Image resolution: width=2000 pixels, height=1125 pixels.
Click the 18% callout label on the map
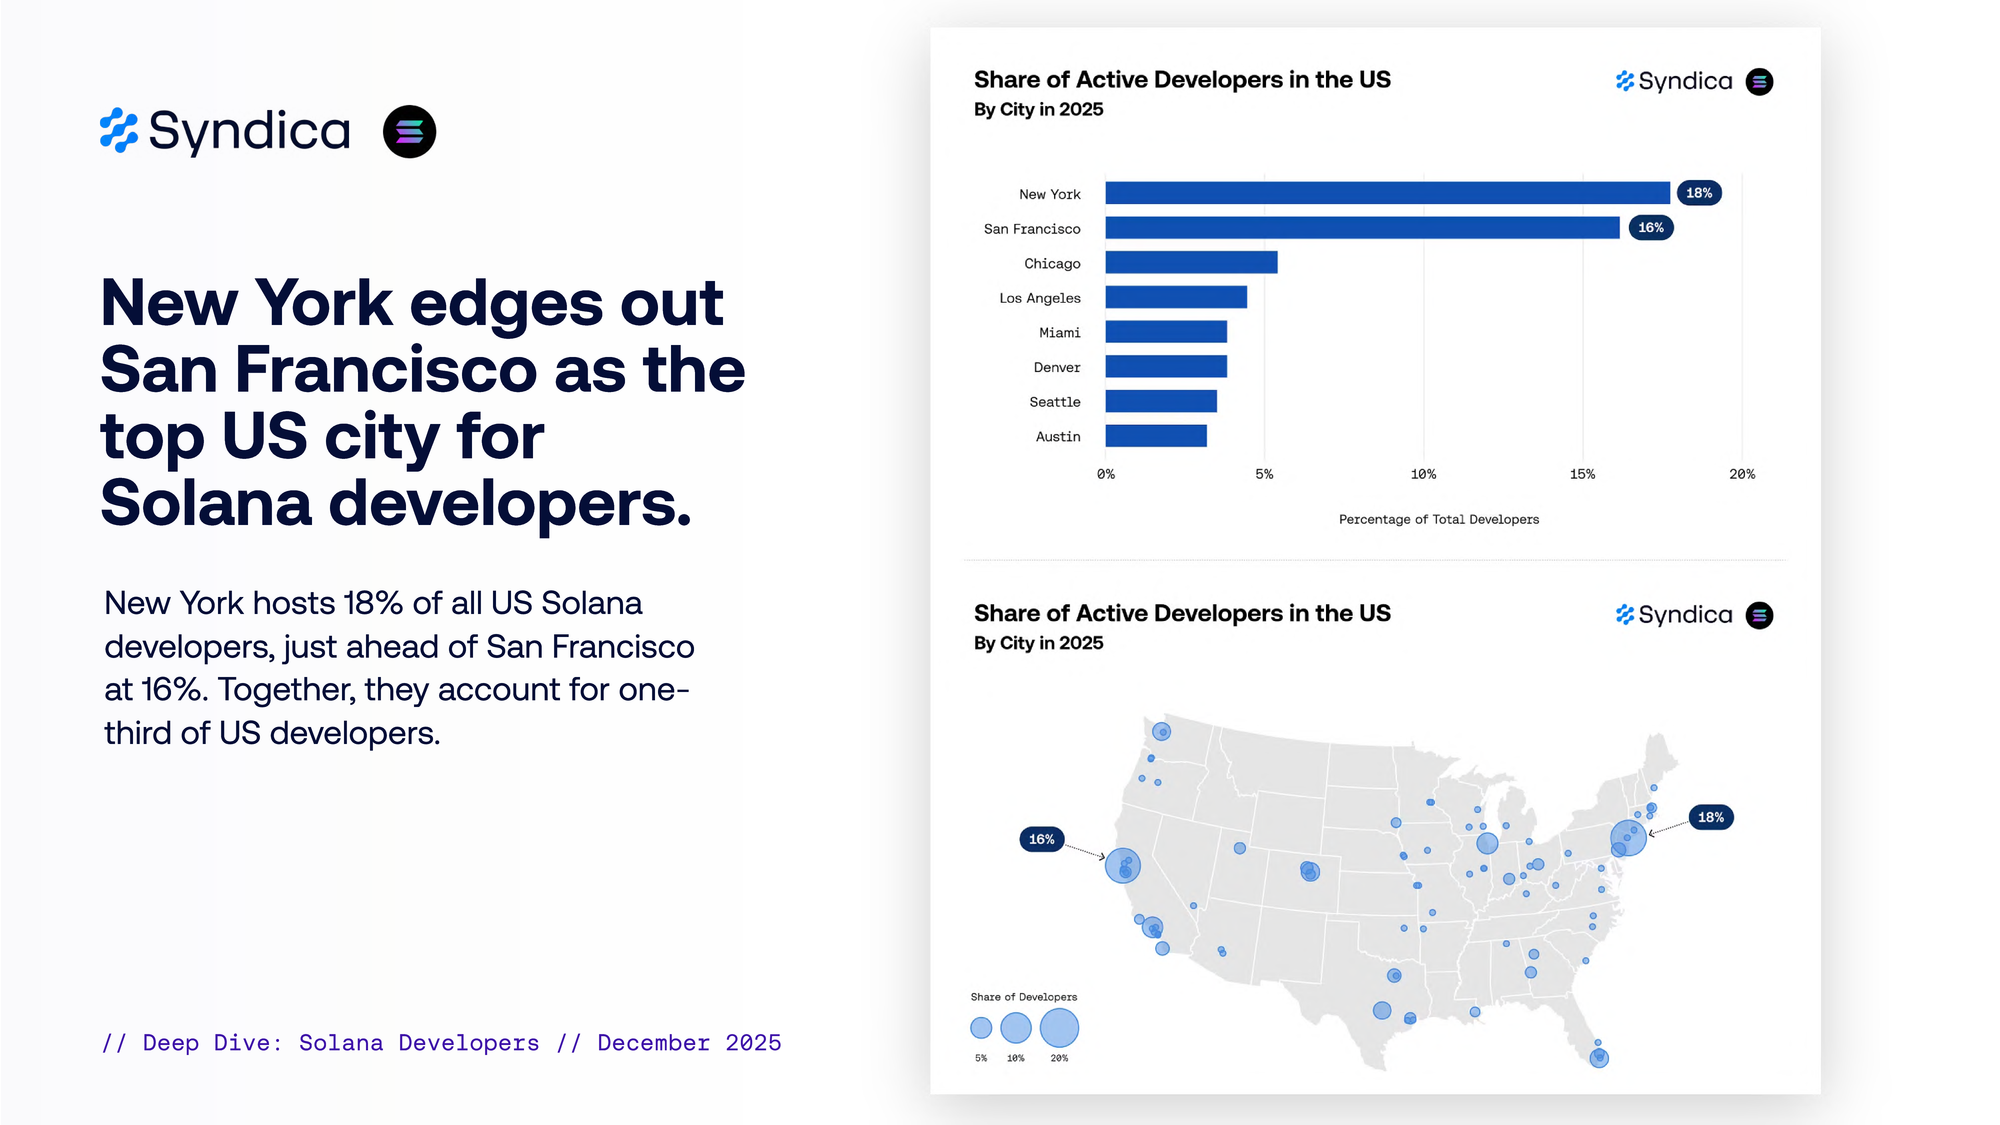point(1710,817)
